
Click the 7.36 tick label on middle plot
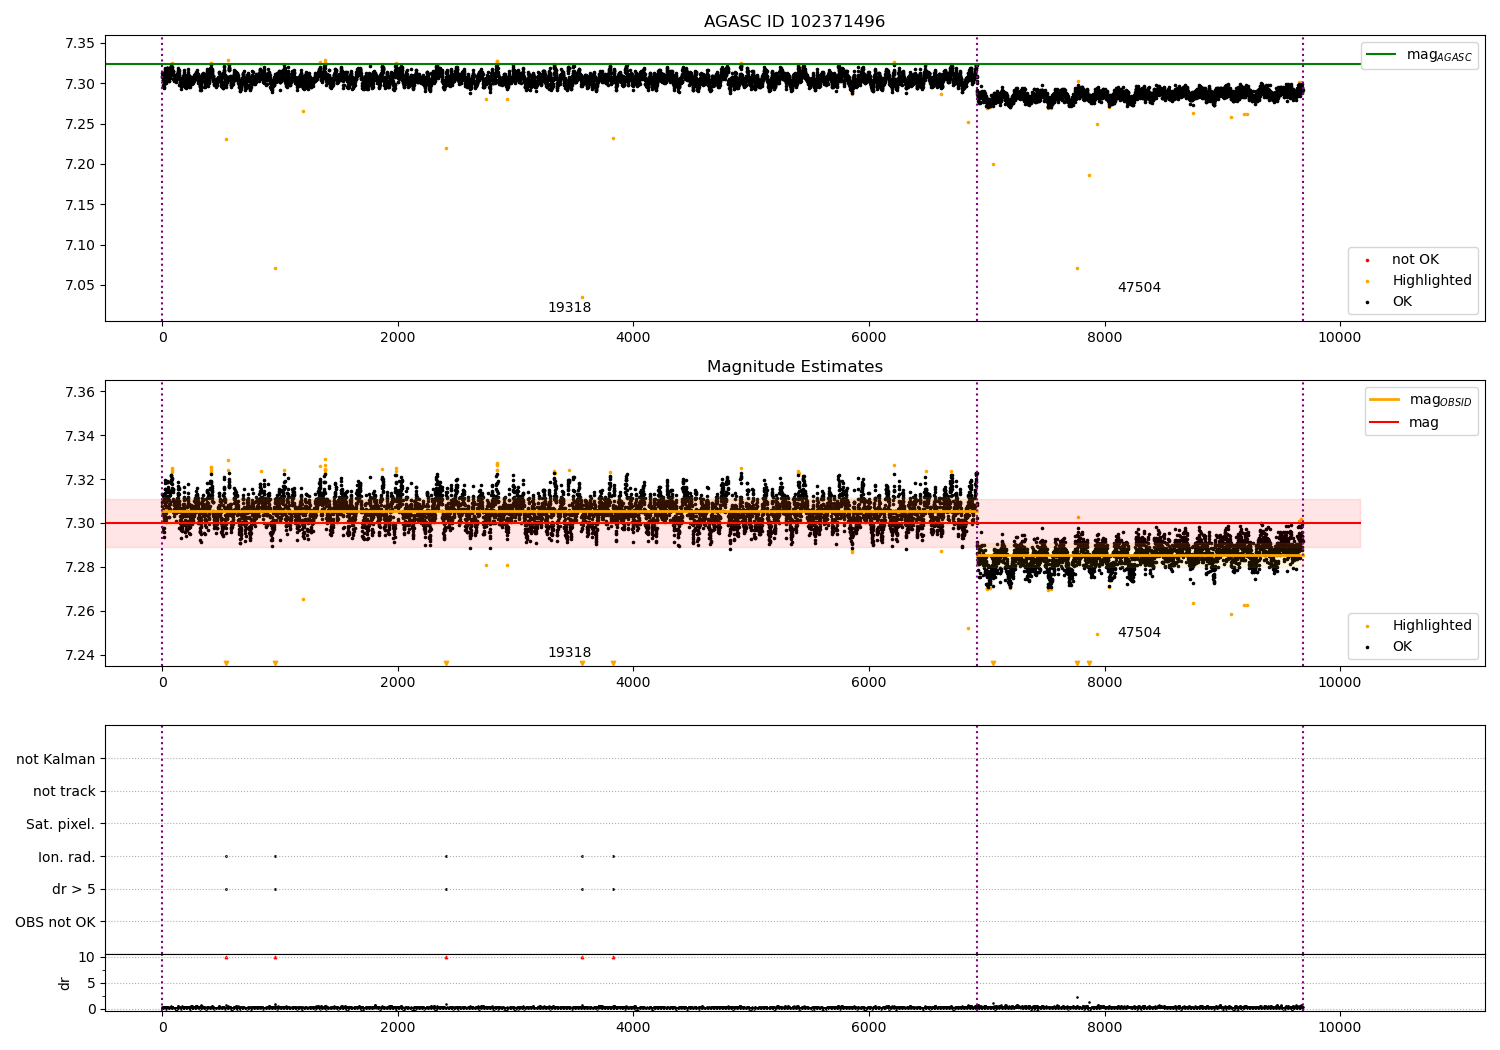[x=79, y=392]
